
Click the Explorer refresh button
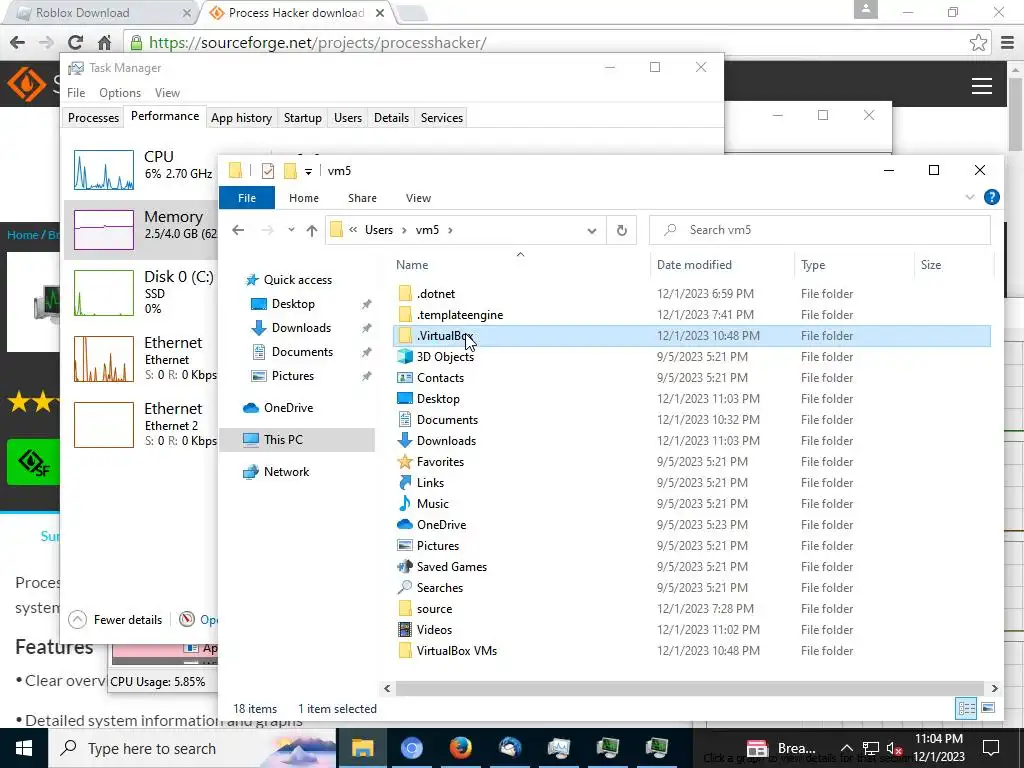[x=622, y=230]
